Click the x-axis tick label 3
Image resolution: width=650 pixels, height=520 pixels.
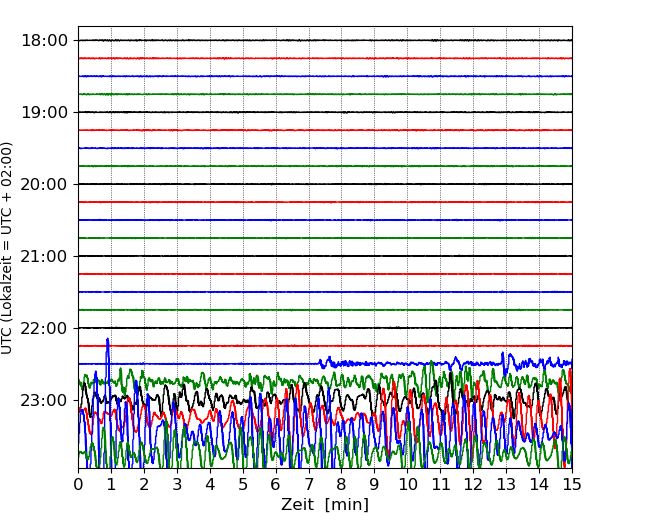tap(177, 484)
